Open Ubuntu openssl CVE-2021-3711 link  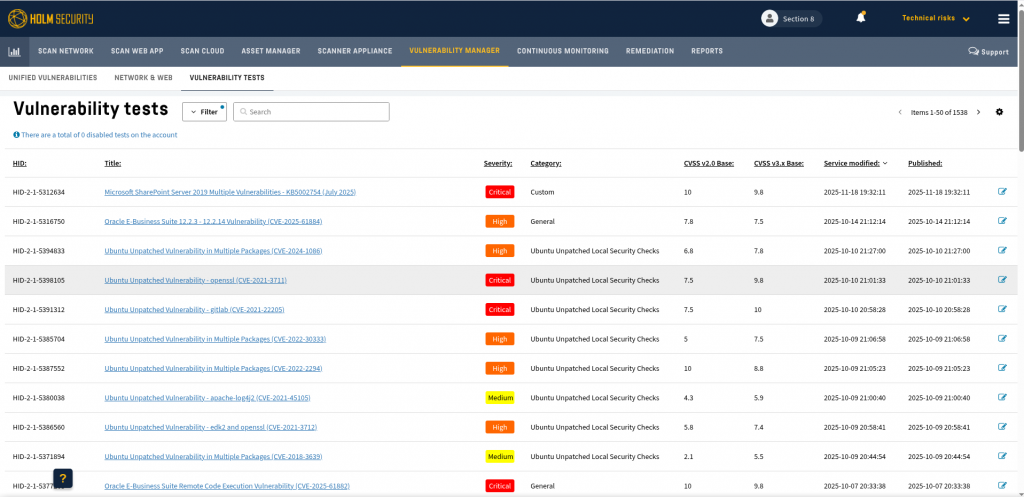tap(196, 280)
